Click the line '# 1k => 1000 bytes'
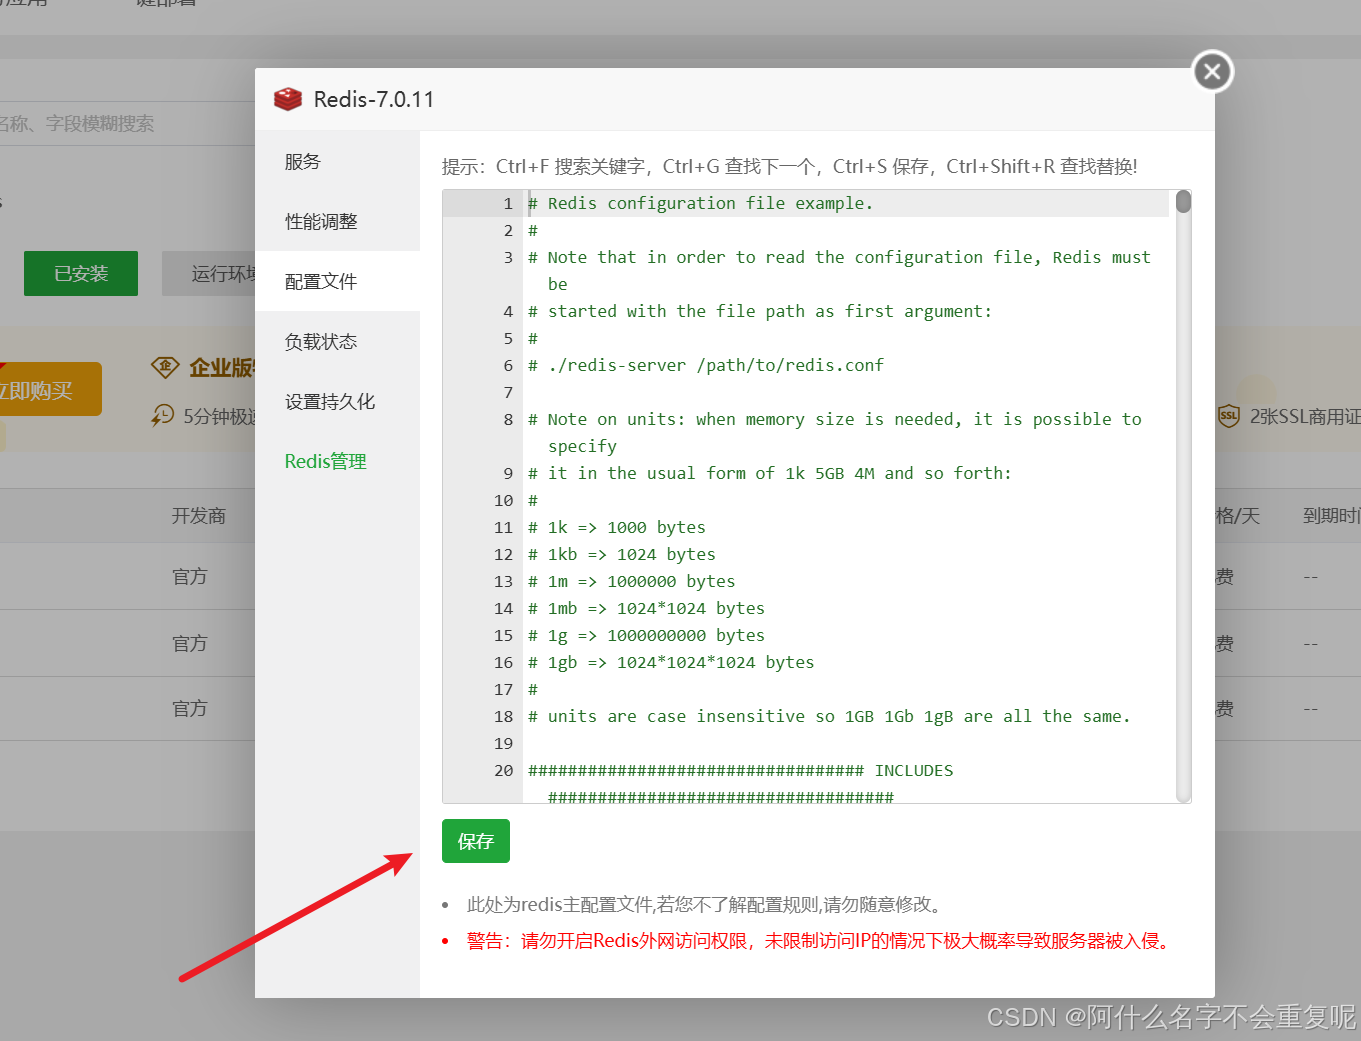Screen dimensions: 1361x1041 click(617, 527)
